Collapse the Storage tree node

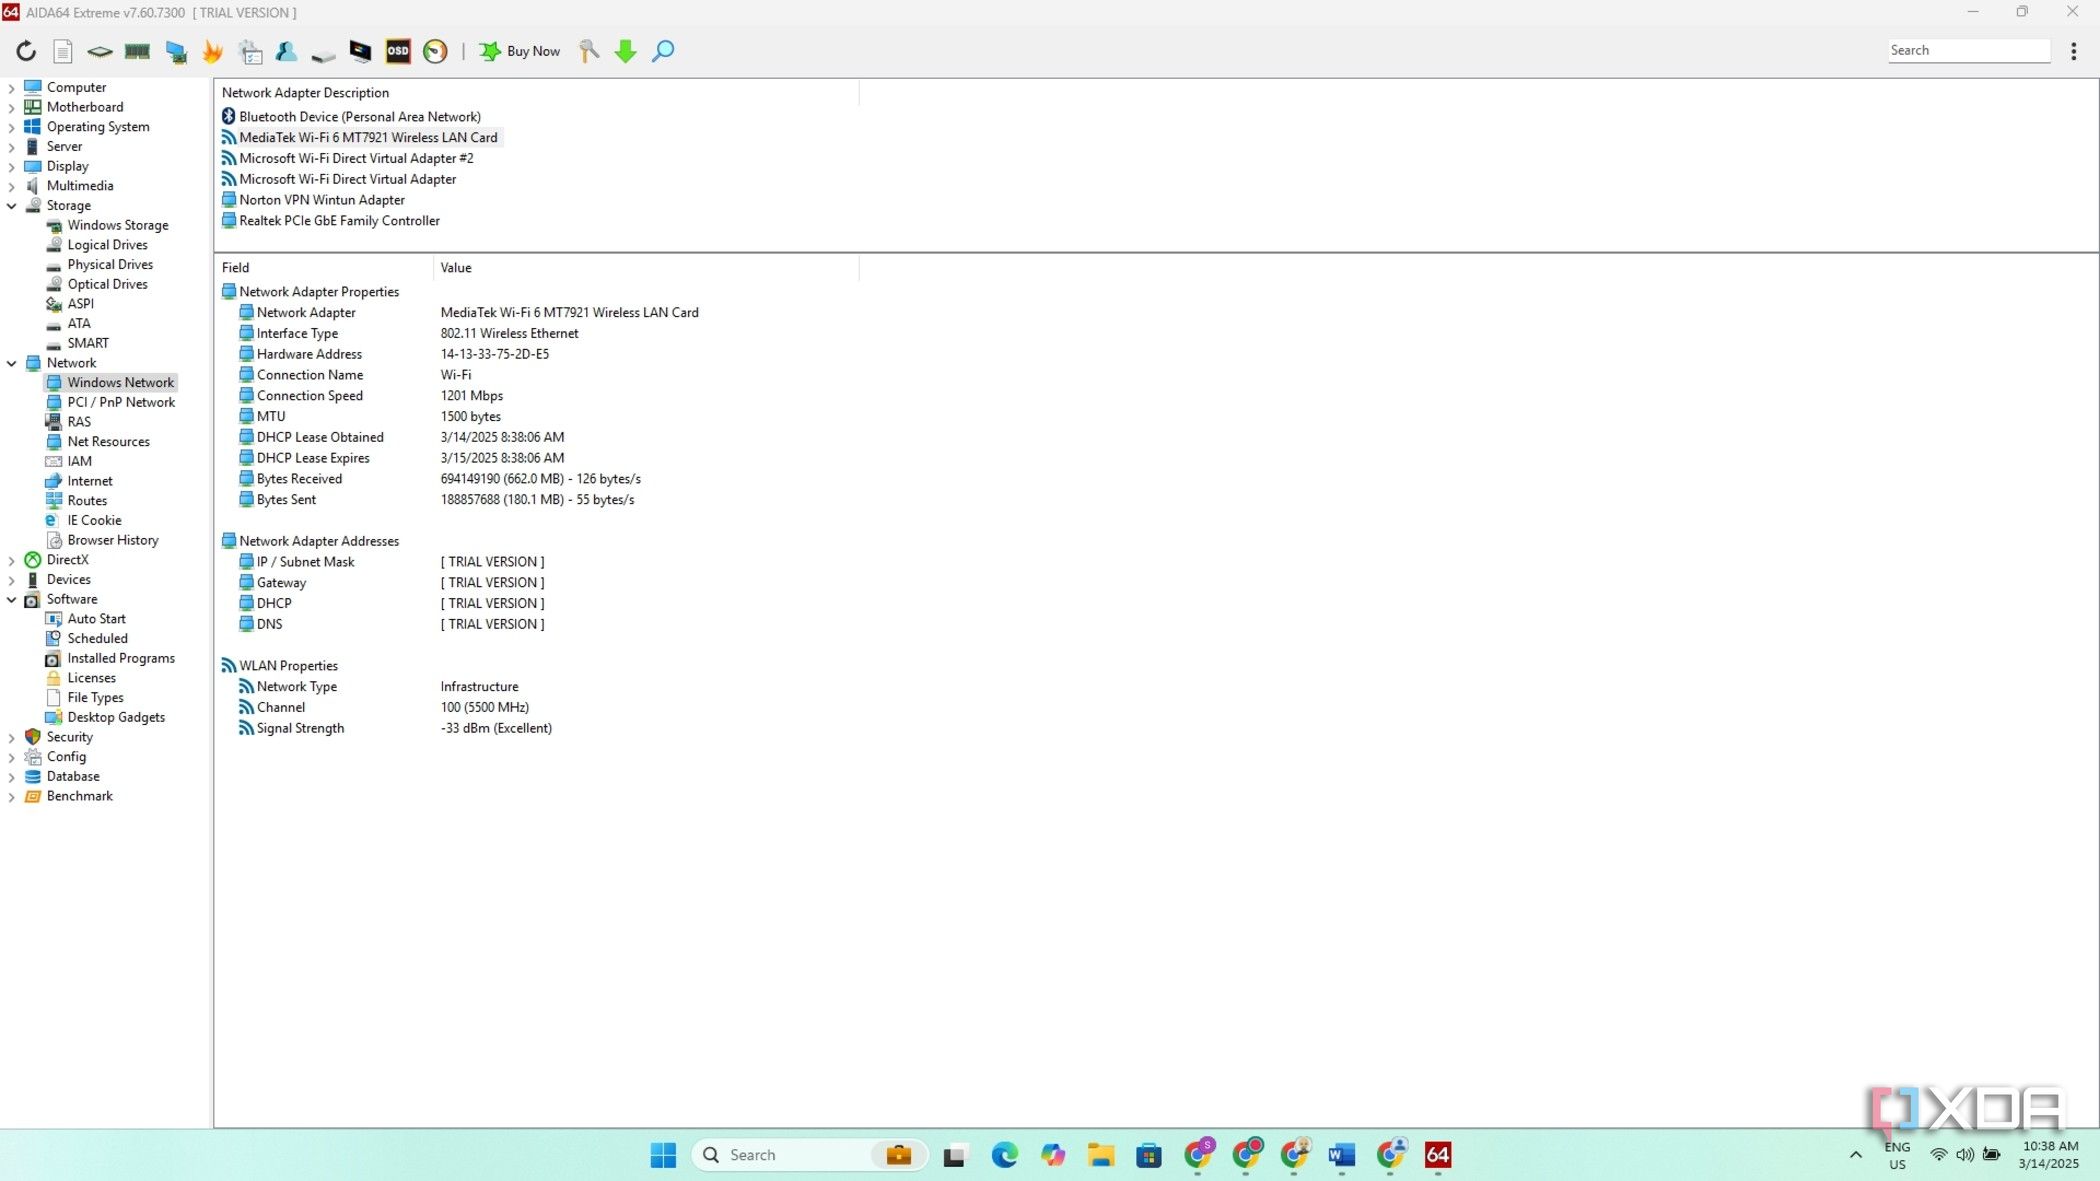(x=11, y=206)
